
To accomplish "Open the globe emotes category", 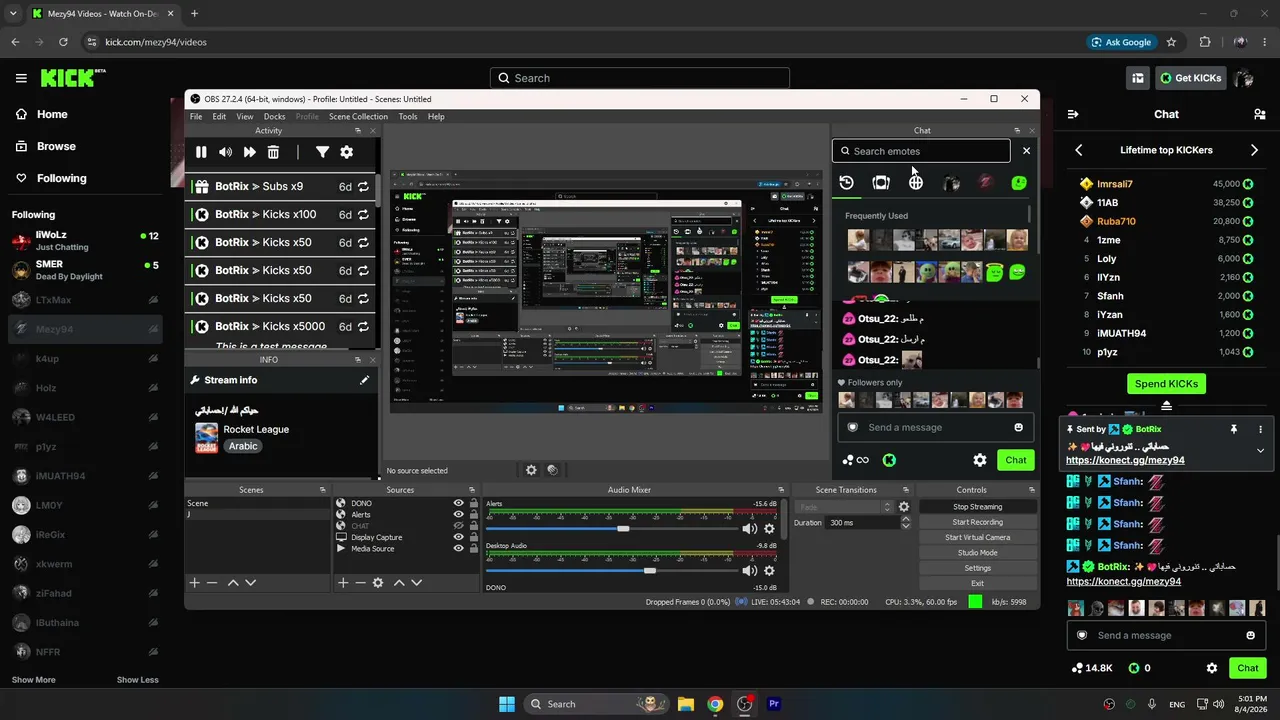I will pos(916,182).
